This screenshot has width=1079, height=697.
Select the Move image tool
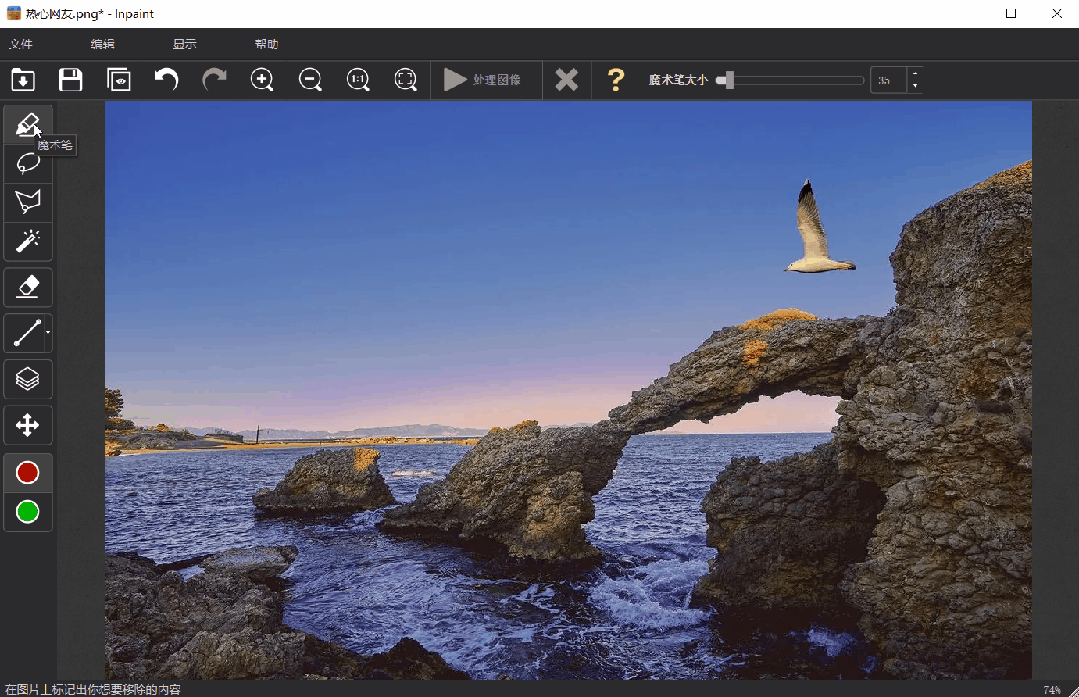coord(28,426)
